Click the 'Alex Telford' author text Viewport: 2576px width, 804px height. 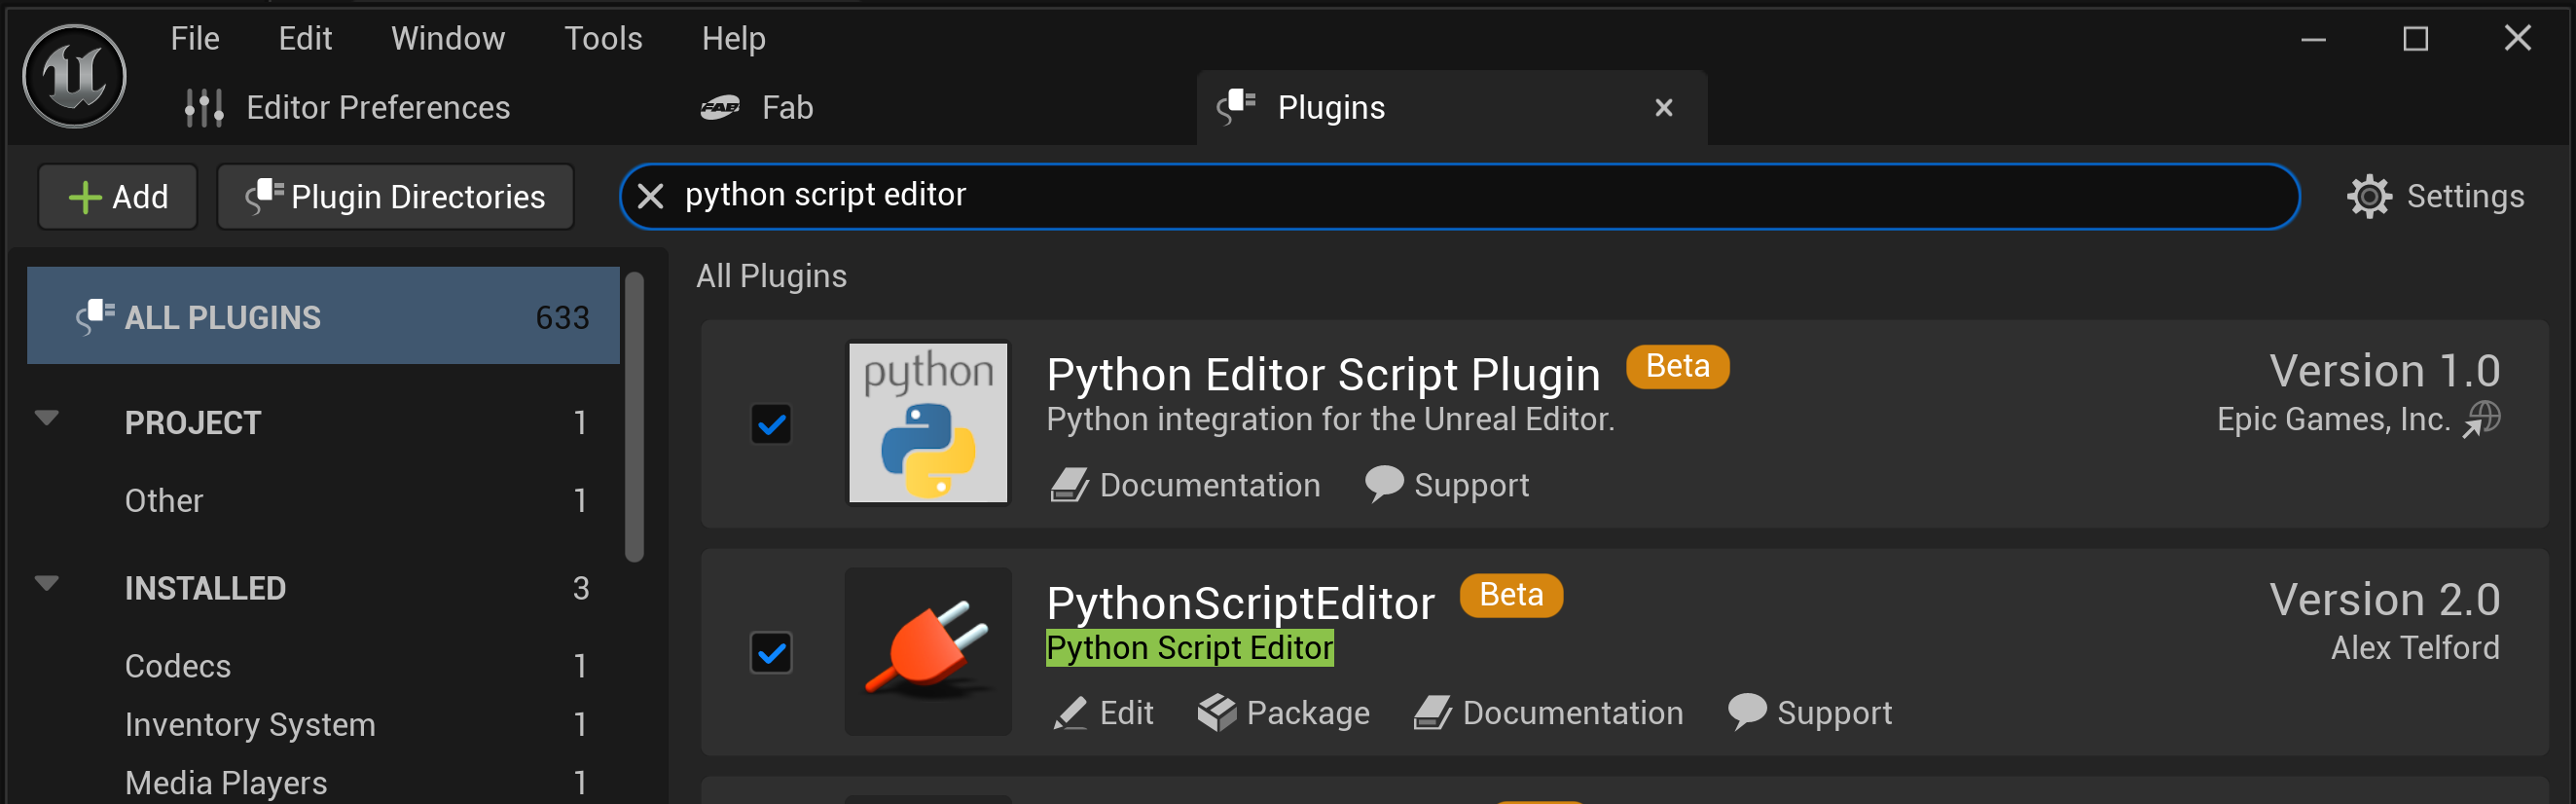pos(2415,649)
